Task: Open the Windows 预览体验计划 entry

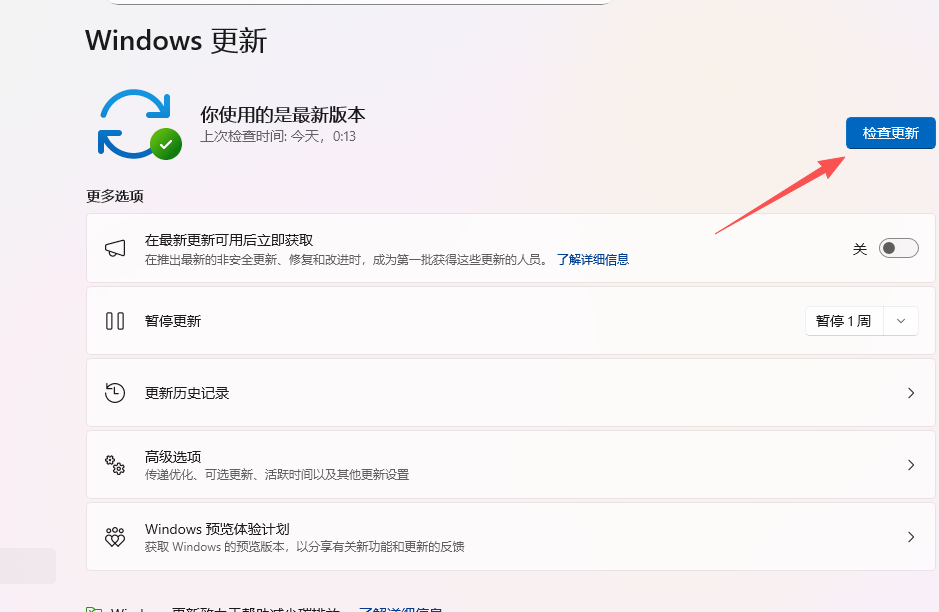Action: (x=217, y=529)
